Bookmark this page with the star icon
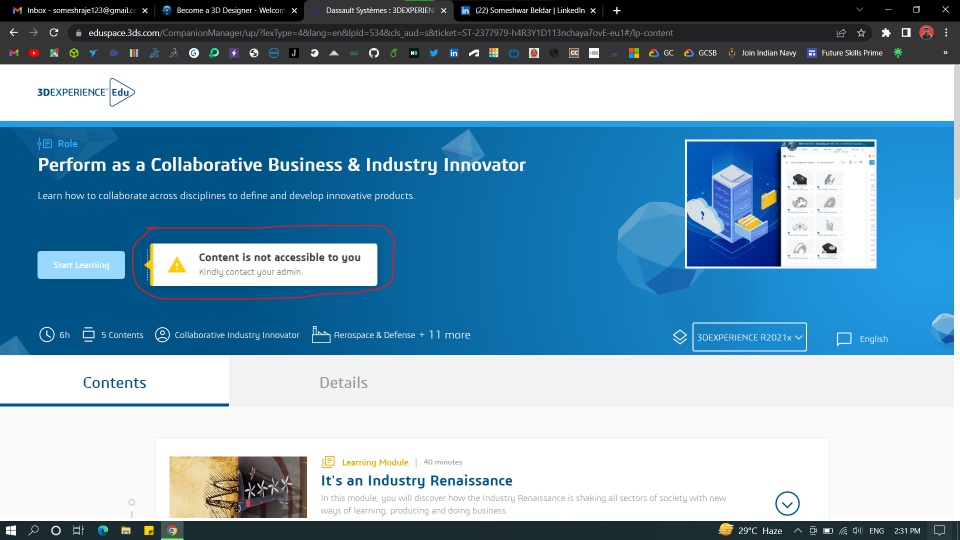 (x=861, y=32)
